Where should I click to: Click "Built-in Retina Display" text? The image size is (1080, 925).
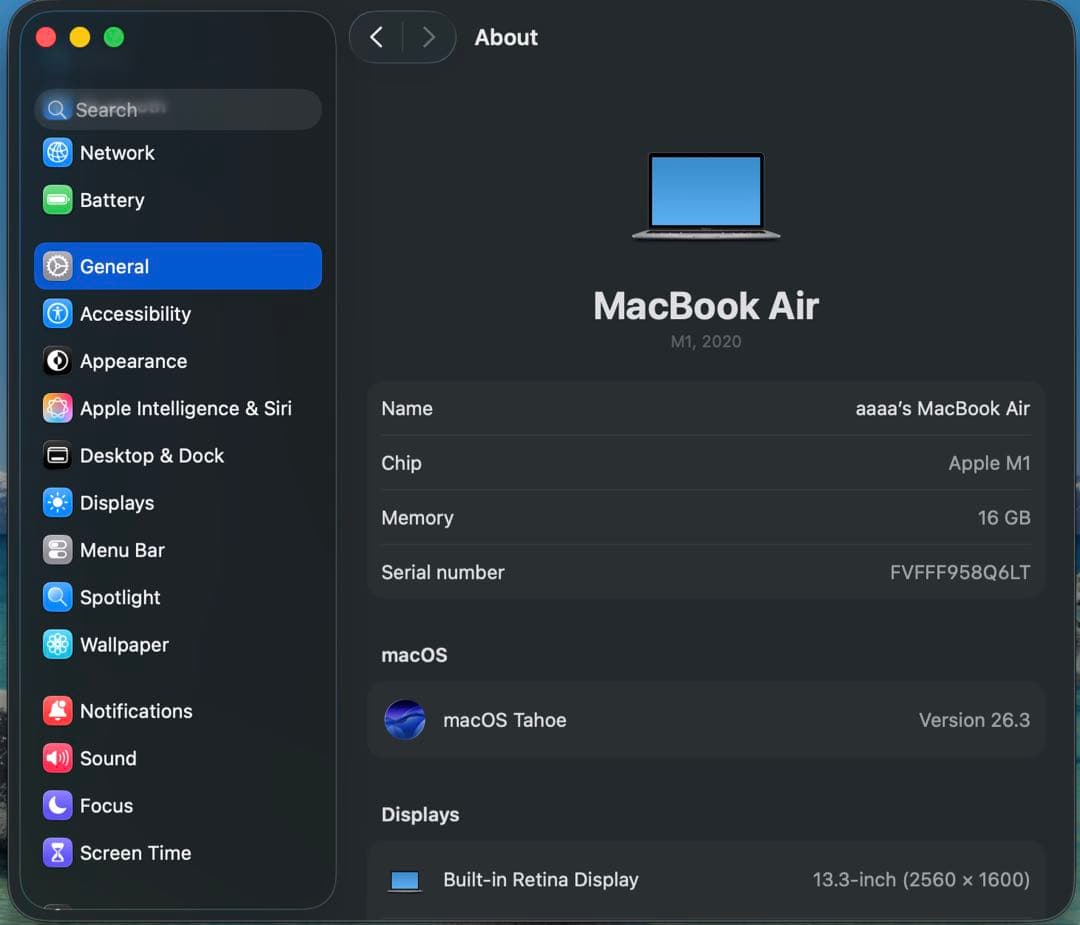tap(541, 880)
